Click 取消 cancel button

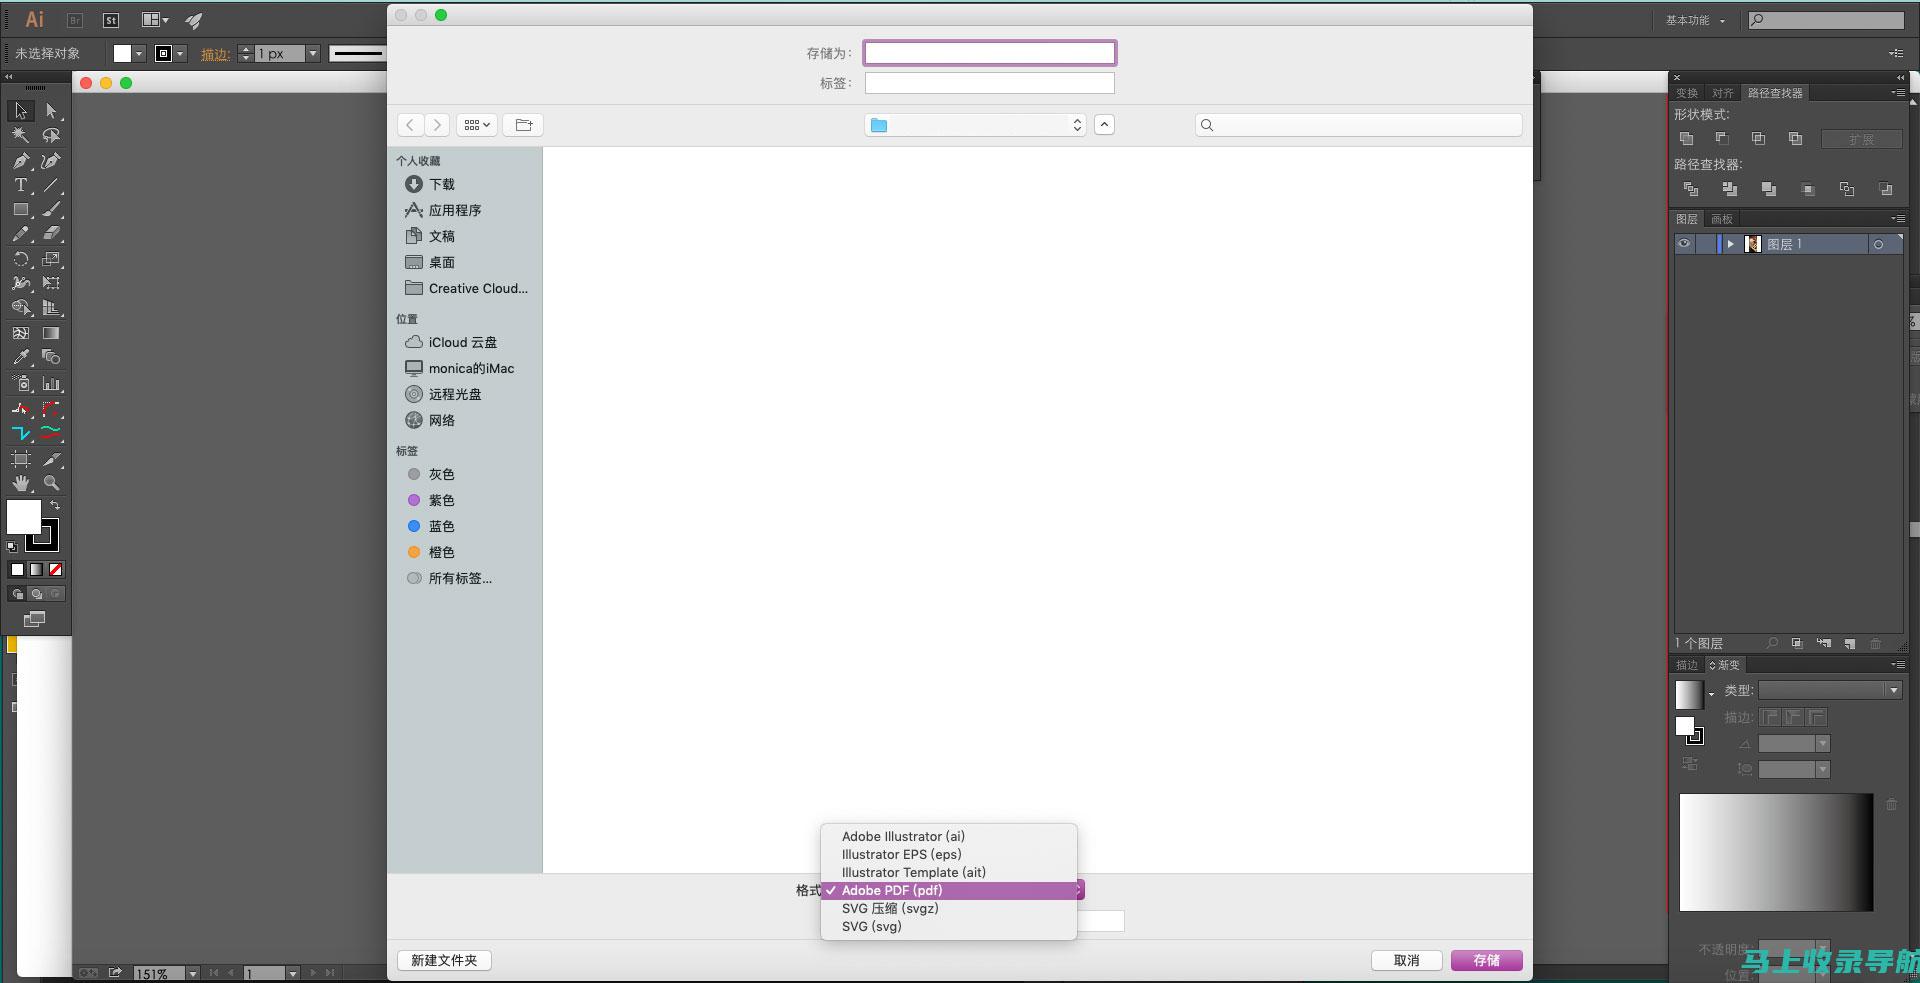(1406, 960)
